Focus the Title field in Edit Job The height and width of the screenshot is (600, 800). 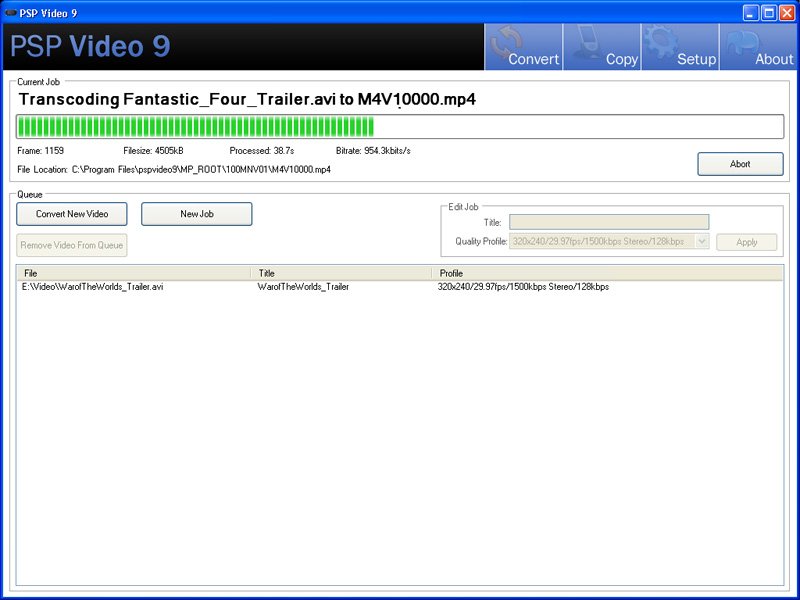point(608,222)
